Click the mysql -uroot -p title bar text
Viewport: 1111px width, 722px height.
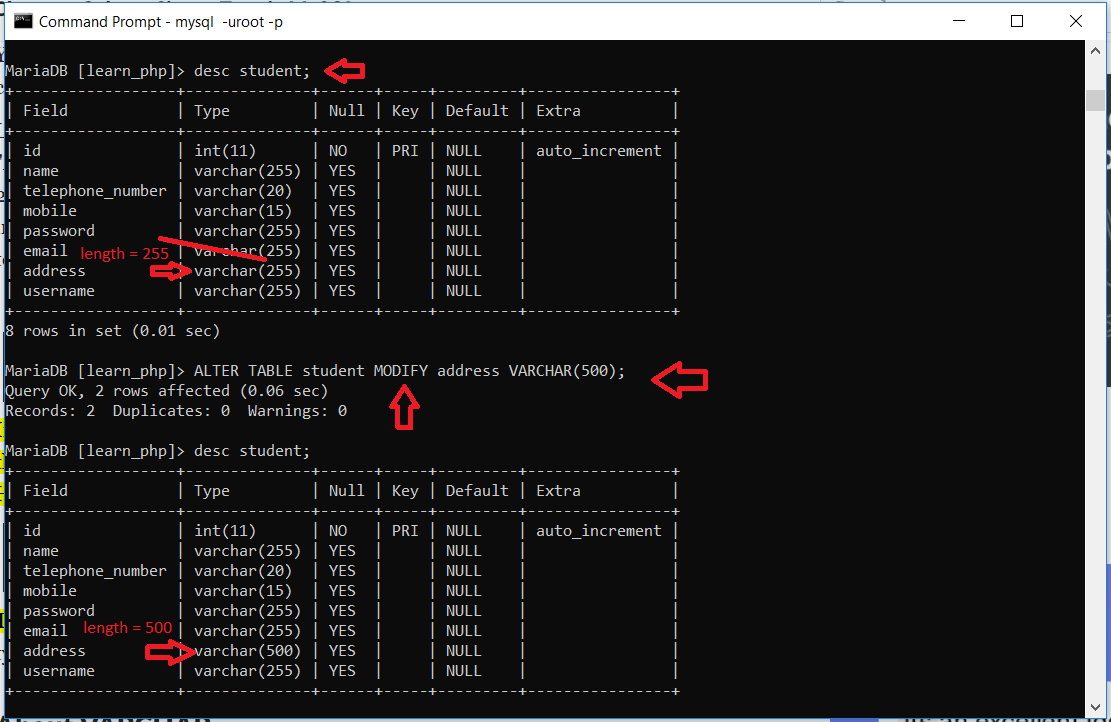(222, 20)
